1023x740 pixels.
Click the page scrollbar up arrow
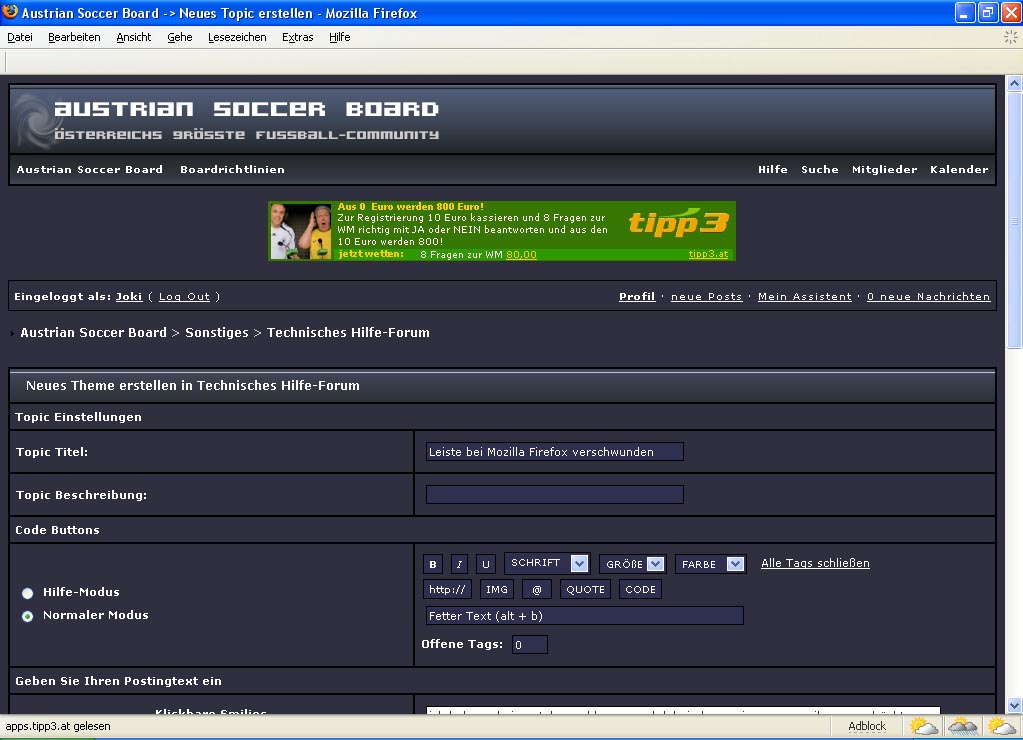pos(1014,83)
